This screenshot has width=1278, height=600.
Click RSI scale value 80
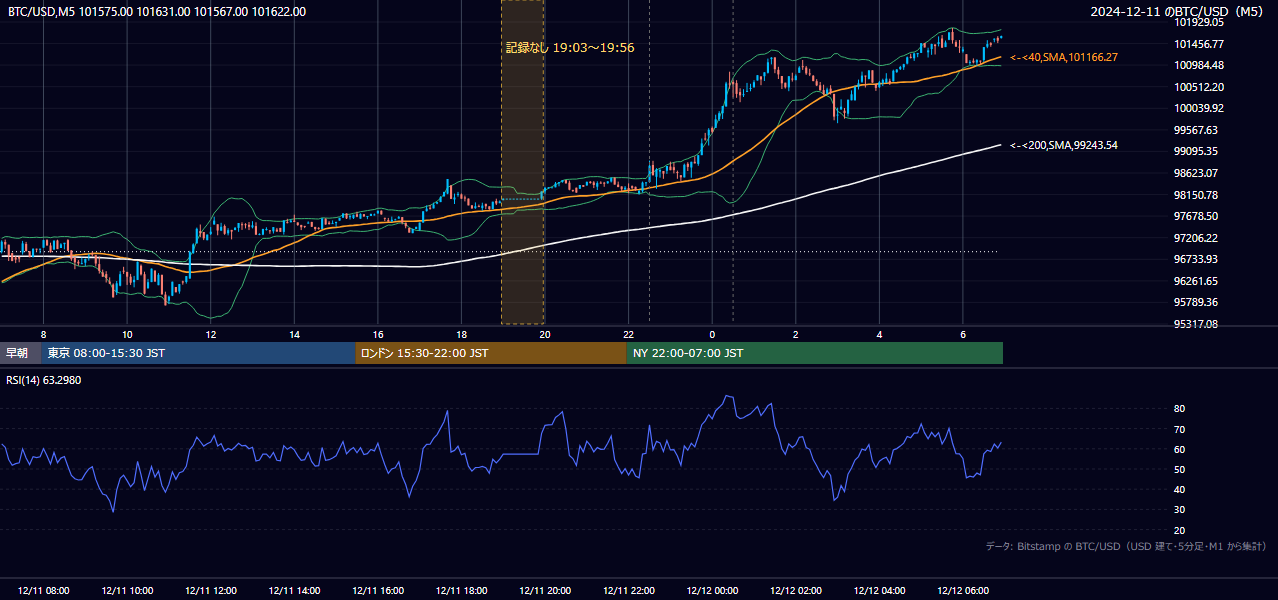coord(1179,409)
